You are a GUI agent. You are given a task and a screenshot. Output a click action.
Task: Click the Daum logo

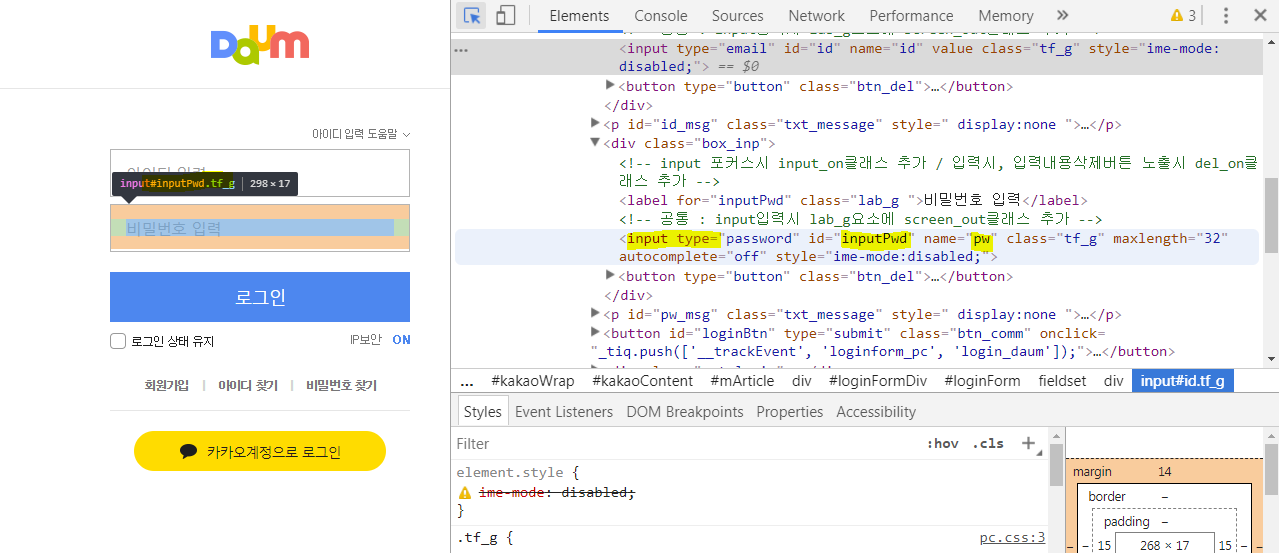[x=260, y=46]
